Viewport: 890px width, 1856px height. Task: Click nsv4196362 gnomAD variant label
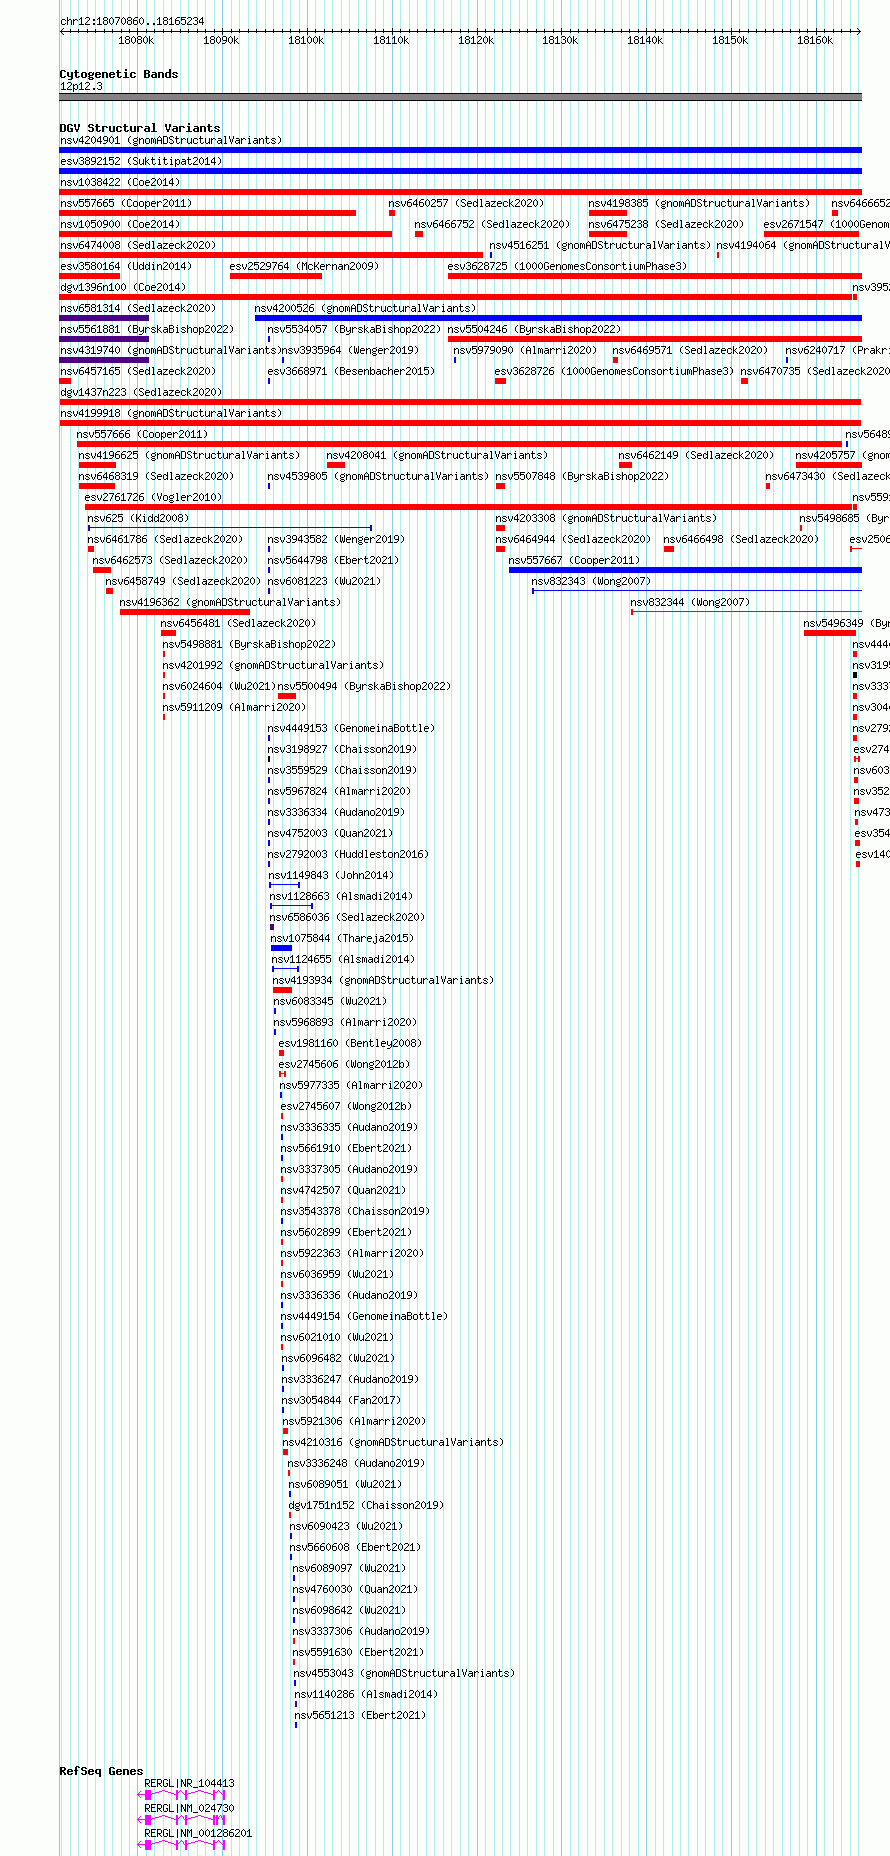pos(230,602)
